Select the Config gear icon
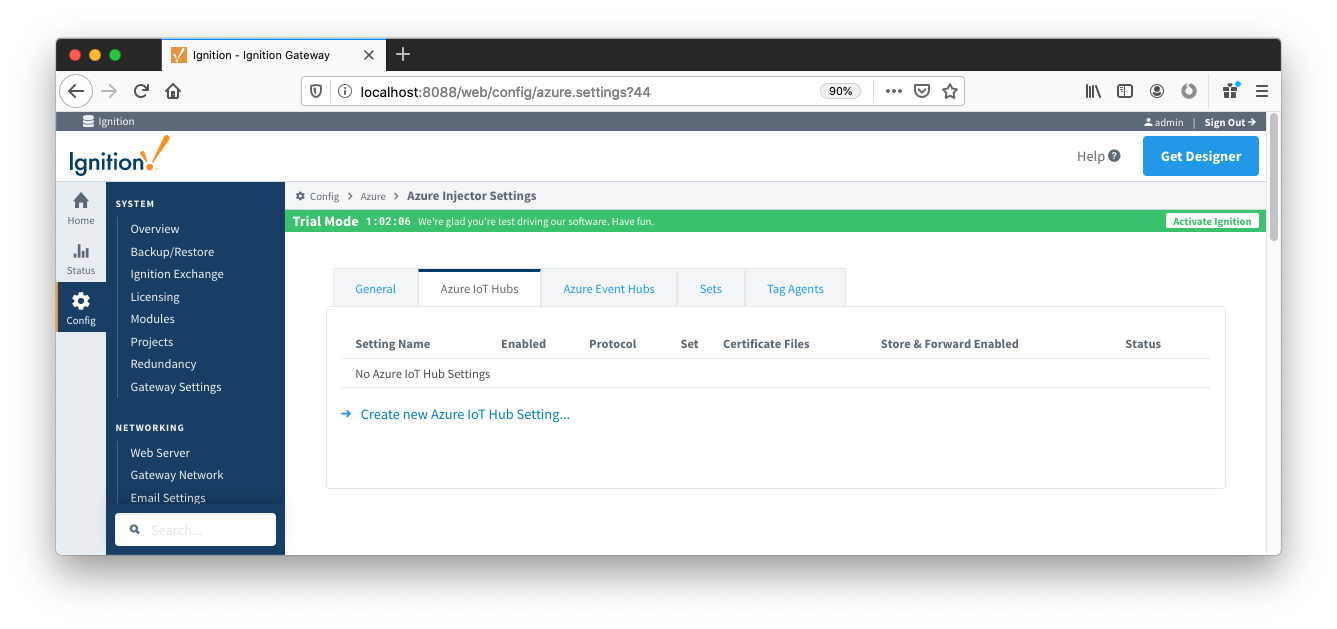The height and width of the screenshot is (629, 1337). click(81, 301)
